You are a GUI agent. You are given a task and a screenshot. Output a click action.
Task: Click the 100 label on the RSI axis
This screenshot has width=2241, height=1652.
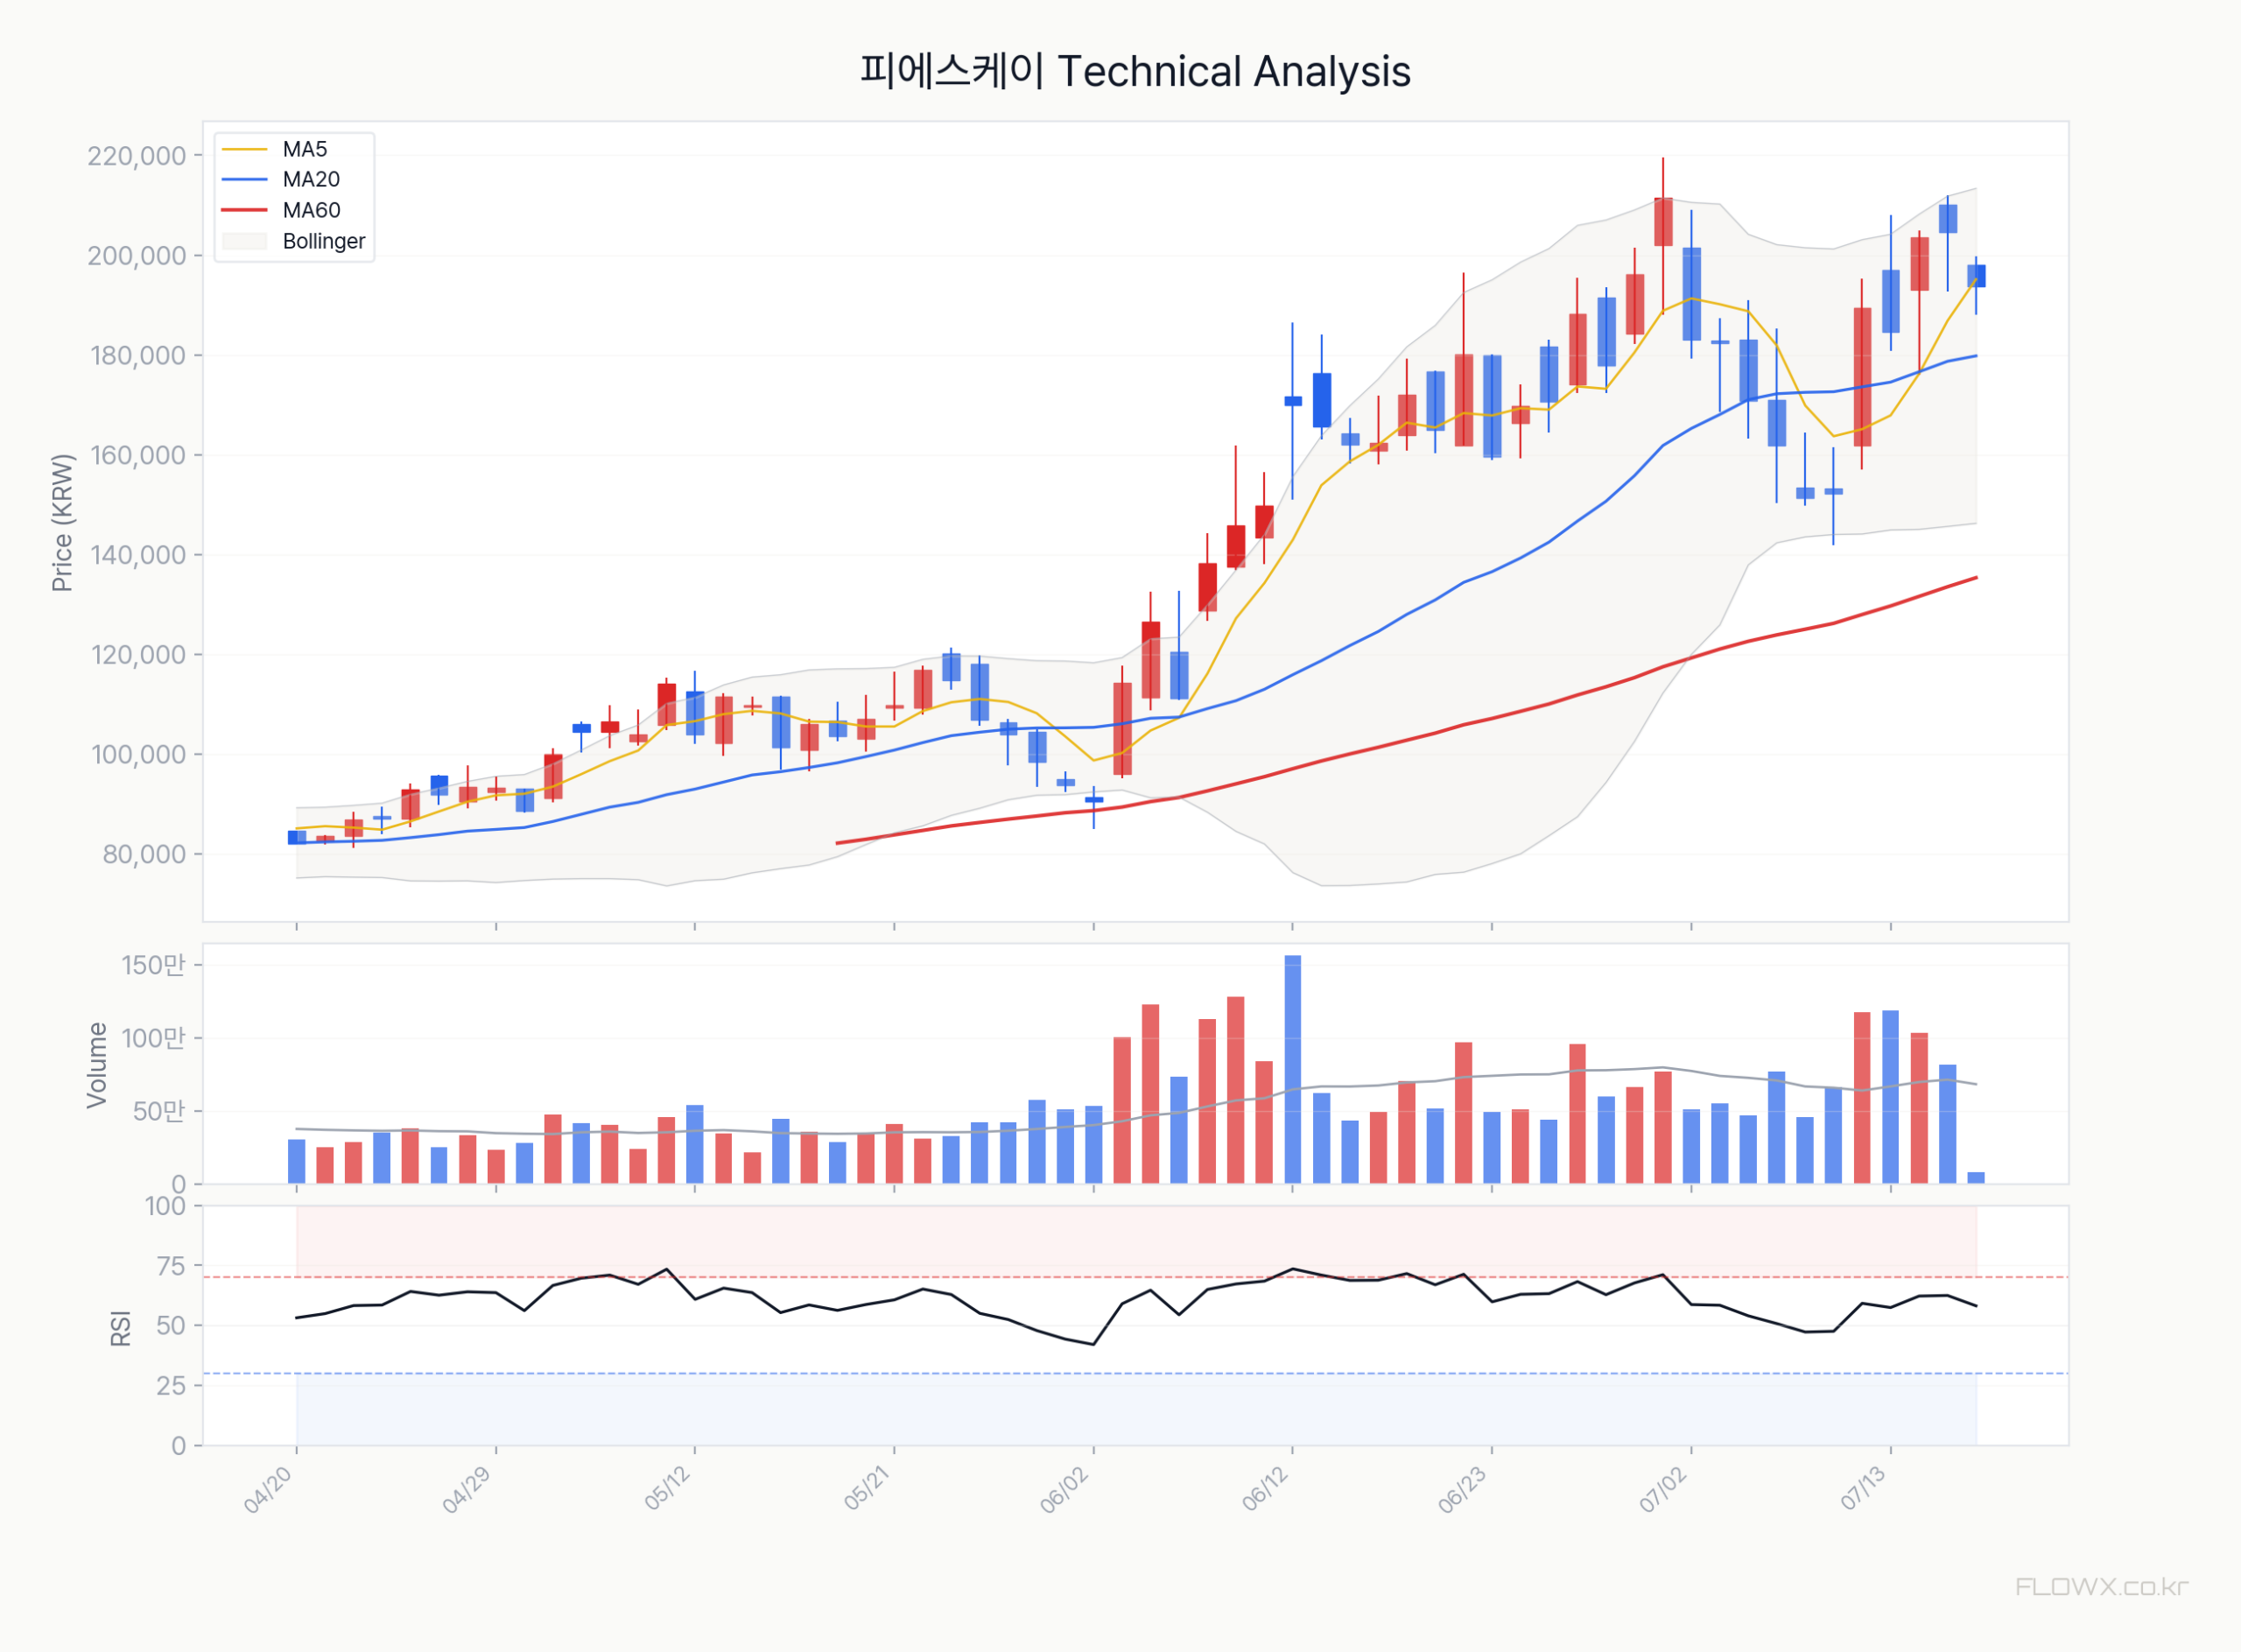(x=166, y=1207)
